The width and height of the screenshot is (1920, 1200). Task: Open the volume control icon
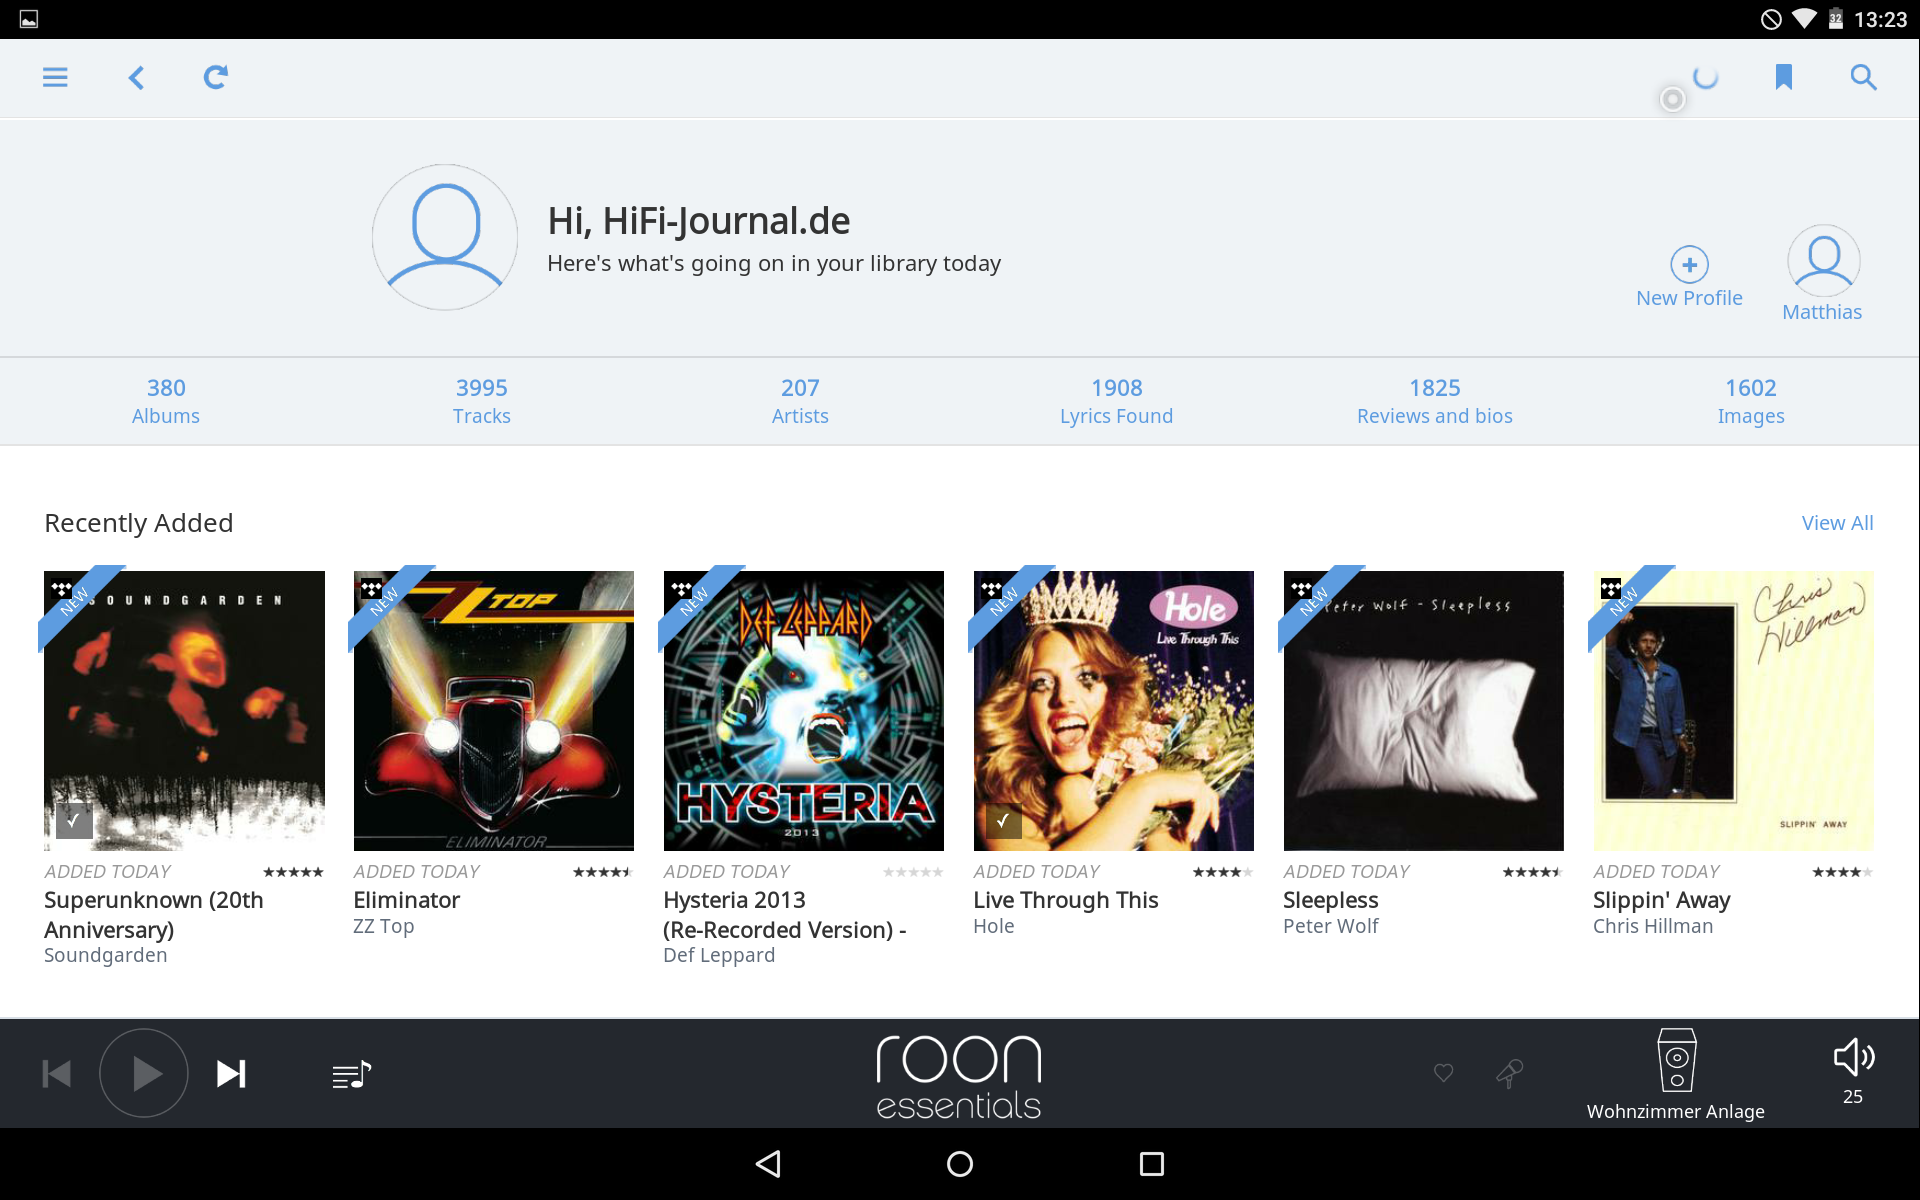1853,1058
